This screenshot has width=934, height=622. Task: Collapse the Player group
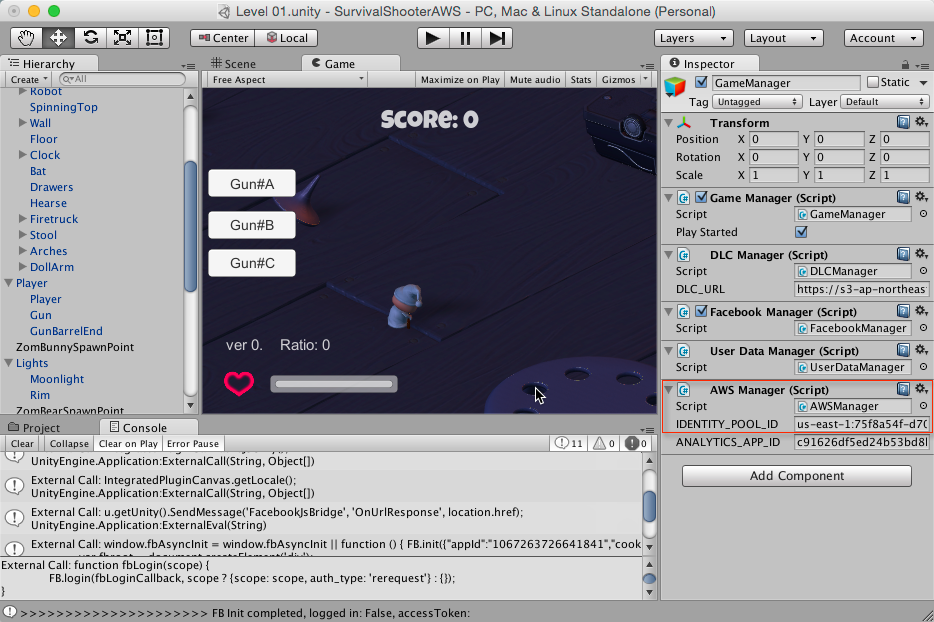coord(8,282)
